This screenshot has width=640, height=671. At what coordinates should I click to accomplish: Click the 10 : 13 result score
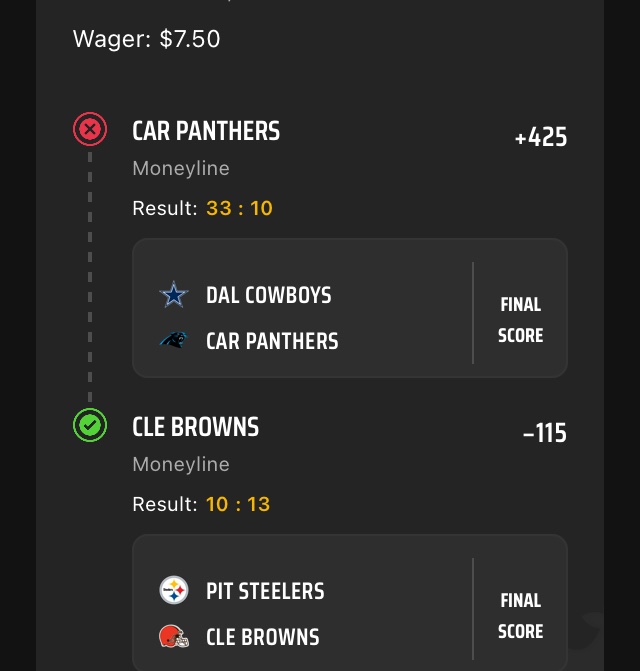pos(238,504)
